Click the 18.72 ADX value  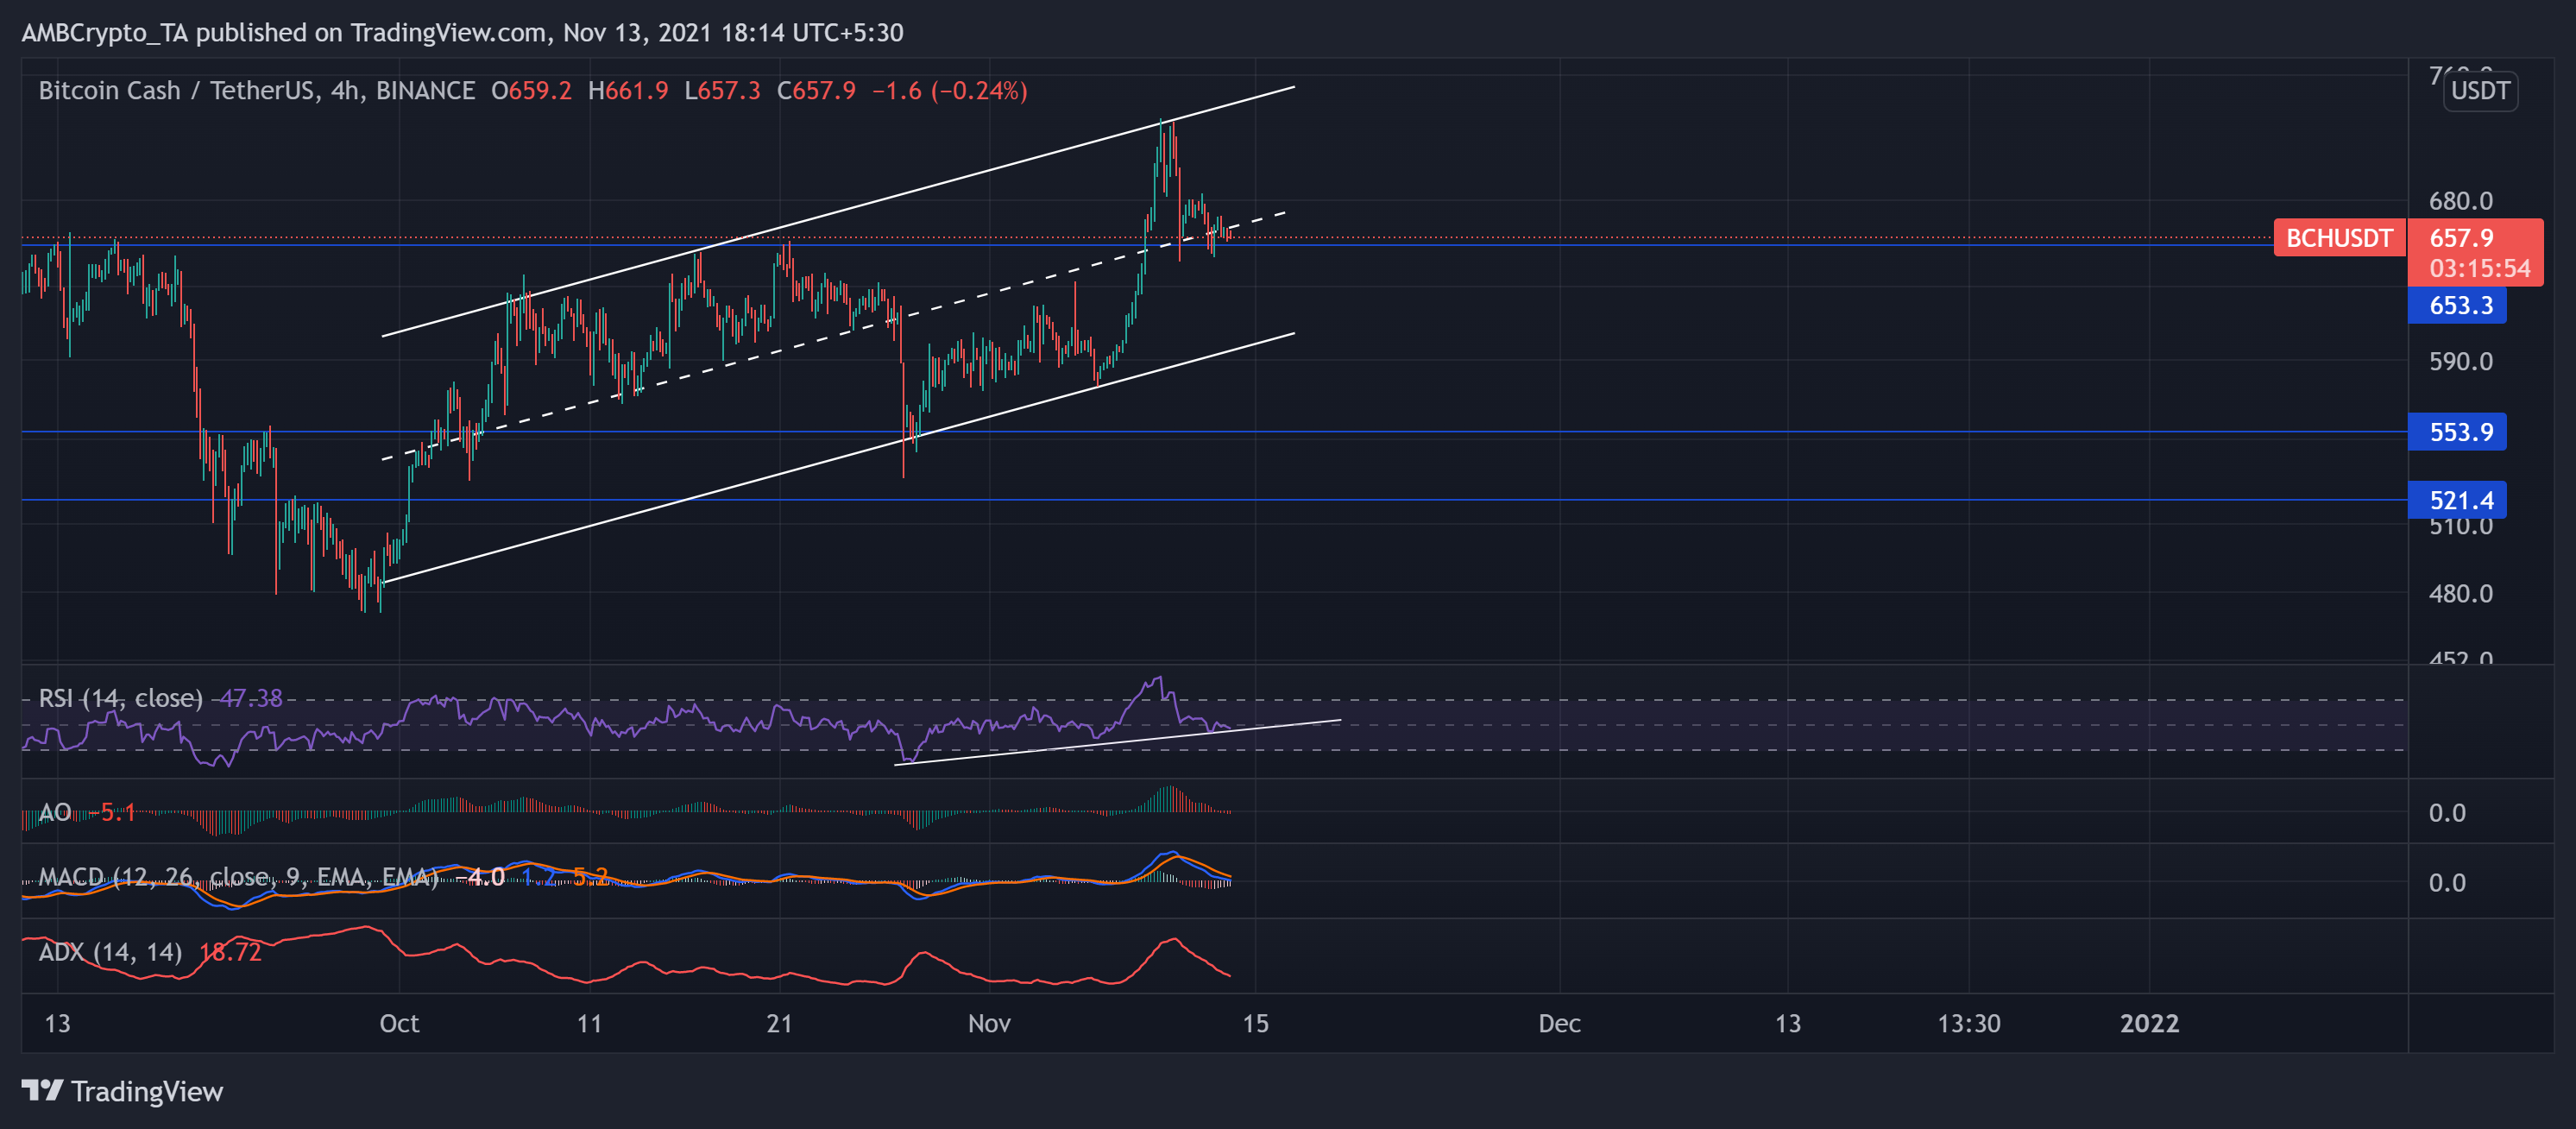tap(230, 952)
